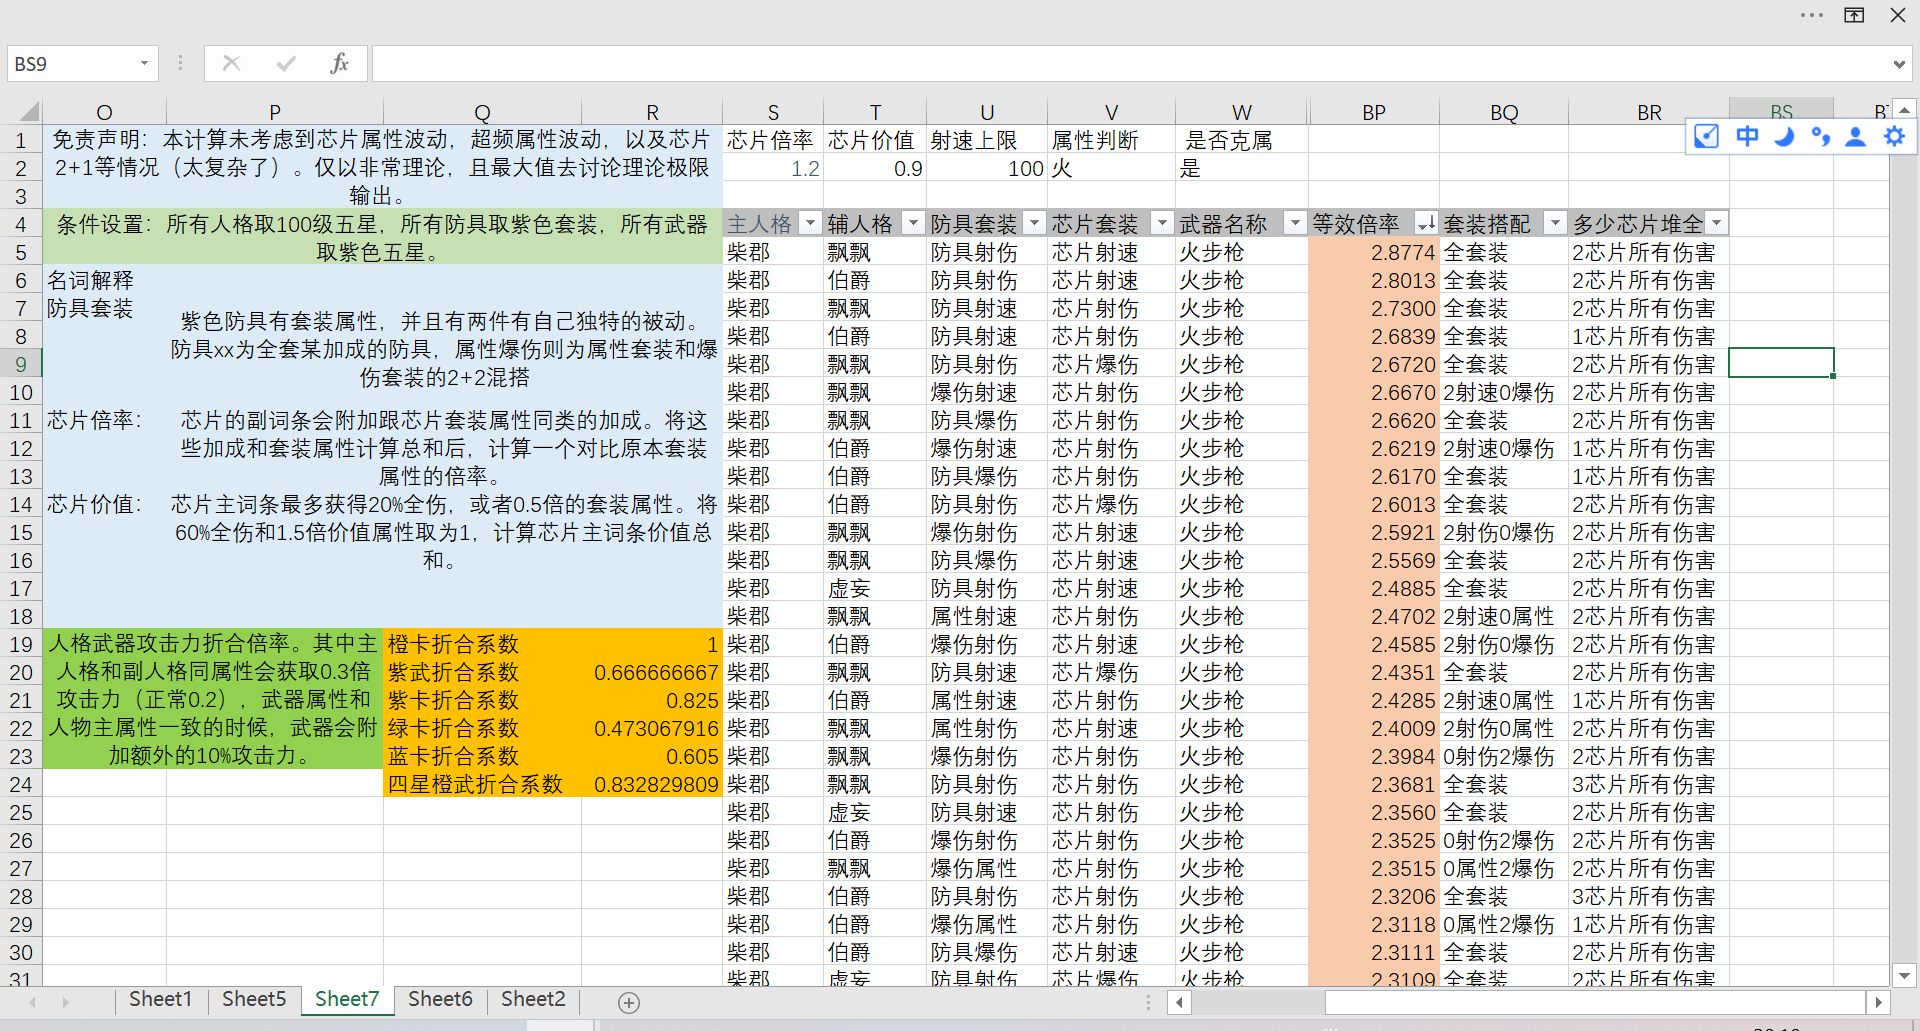The height and width of the screenshot is (1031, 1920).
Task: Click 0属性2爆伤 cell in row 27
Action: [1504, 868]
